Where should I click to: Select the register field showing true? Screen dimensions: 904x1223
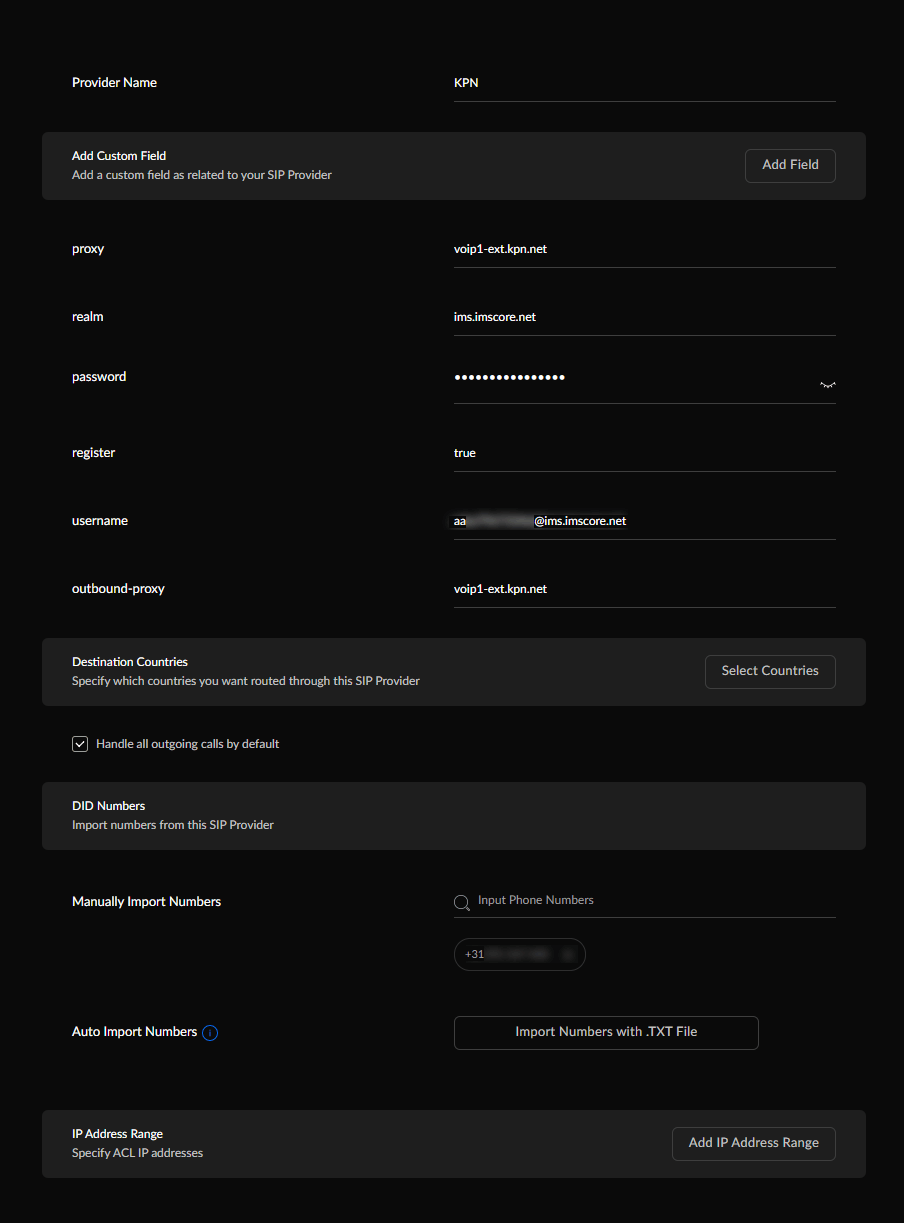pos(644,453)
